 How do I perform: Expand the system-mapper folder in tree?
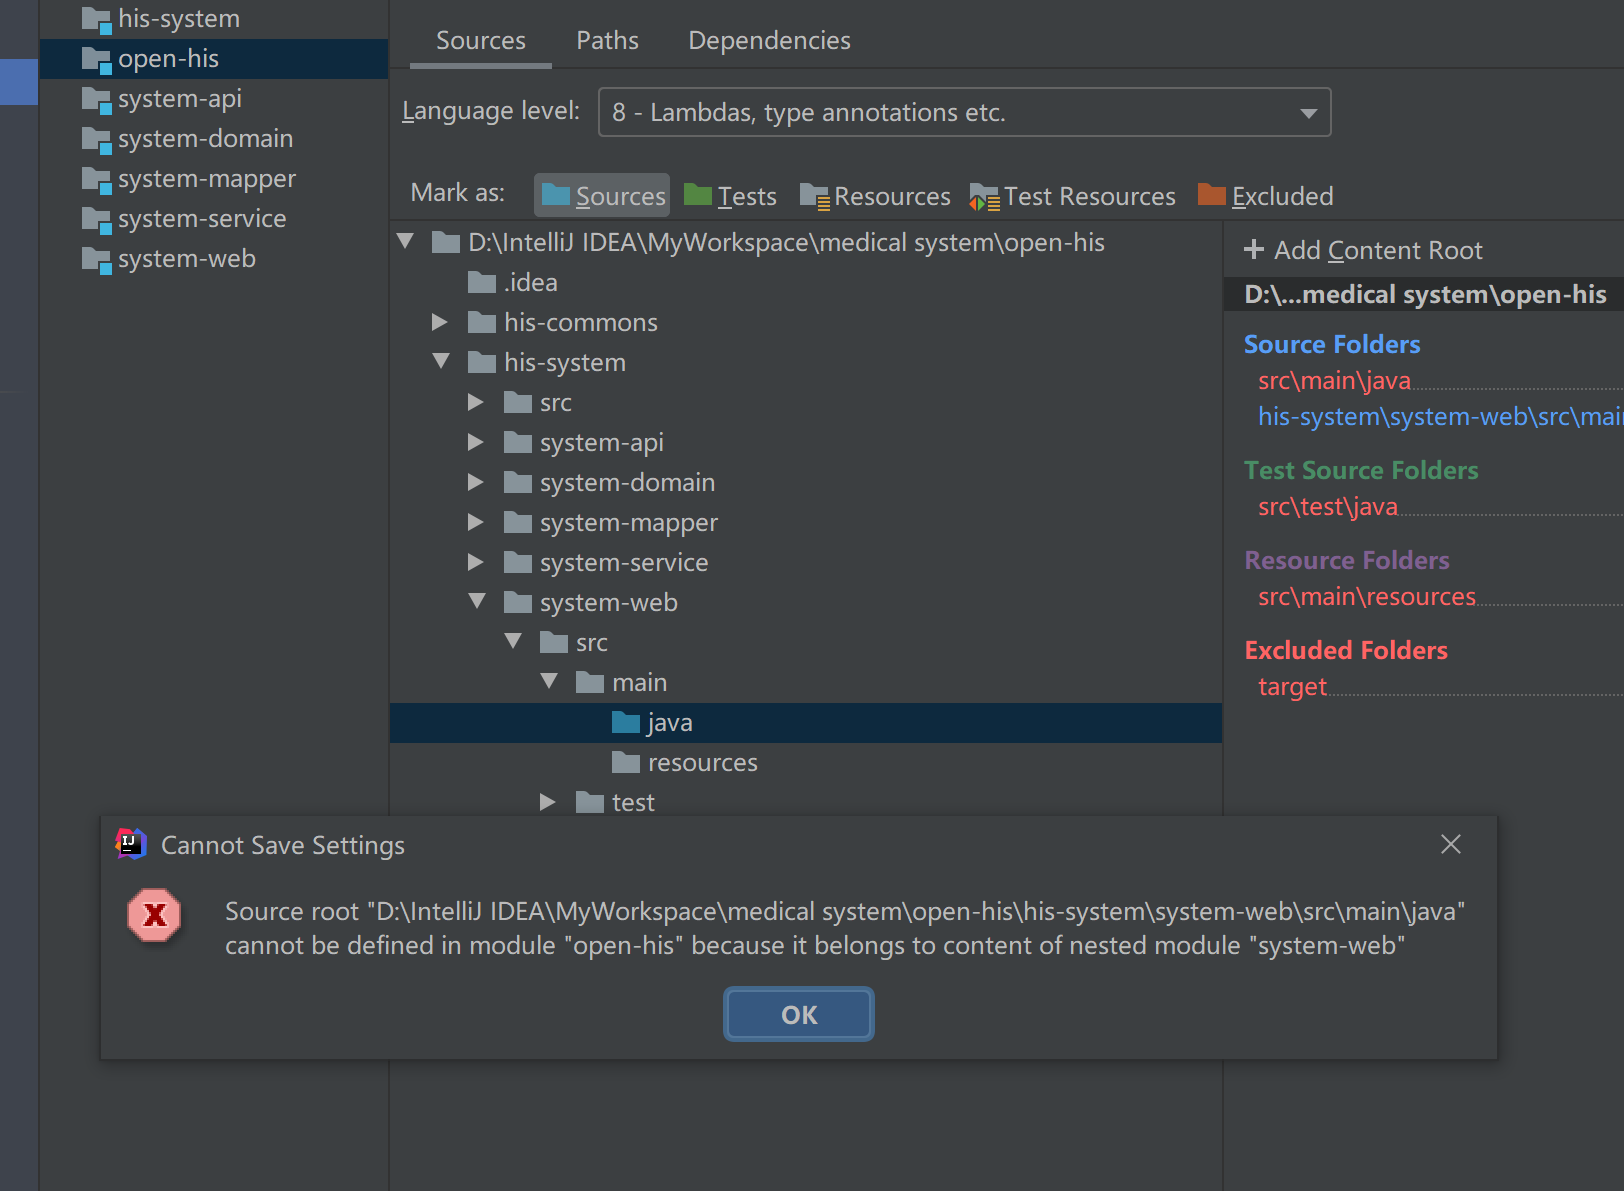tap(476, 522)
